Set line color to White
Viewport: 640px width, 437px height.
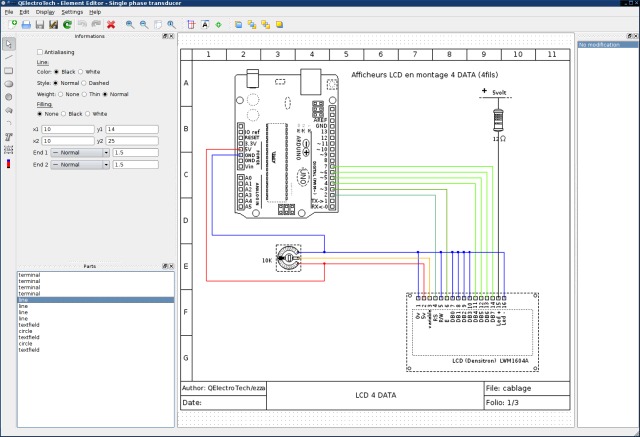[x=82, y=72]
